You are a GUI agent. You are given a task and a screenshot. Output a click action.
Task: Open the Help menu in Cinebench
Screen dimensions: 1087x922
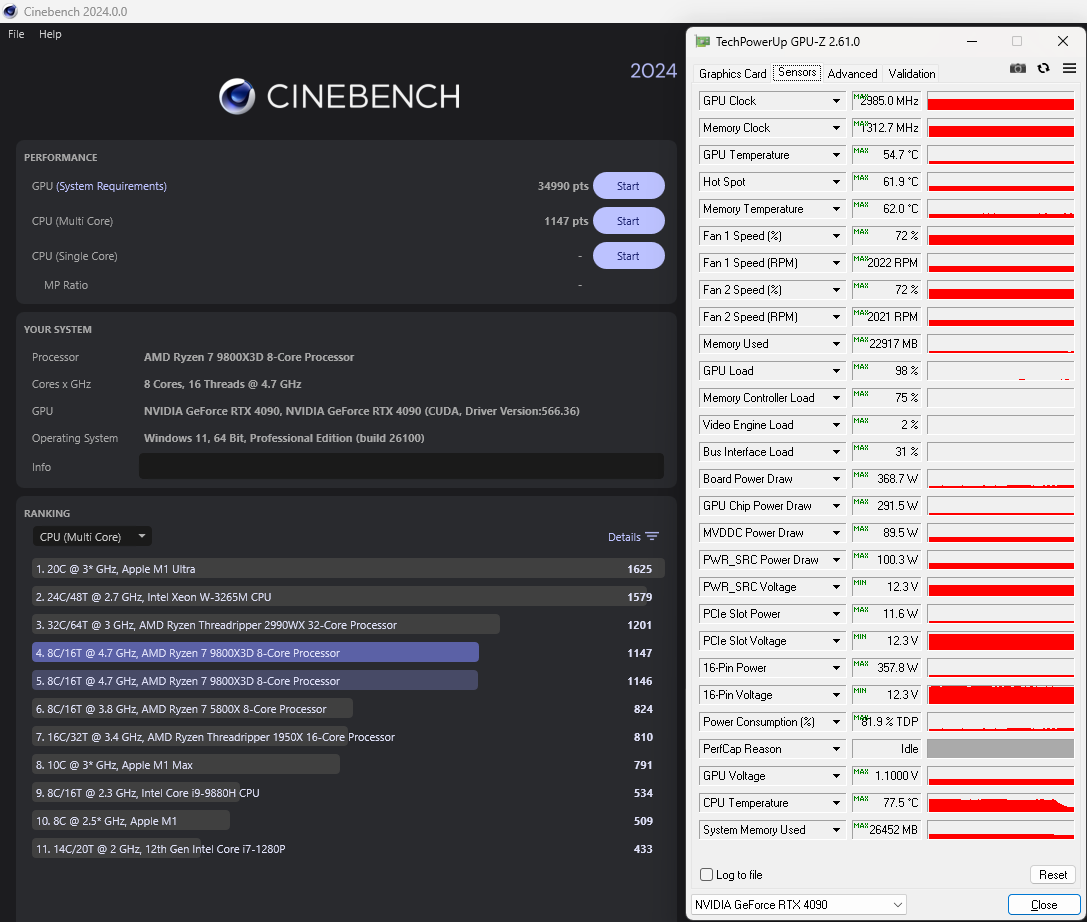click(50, 34)
